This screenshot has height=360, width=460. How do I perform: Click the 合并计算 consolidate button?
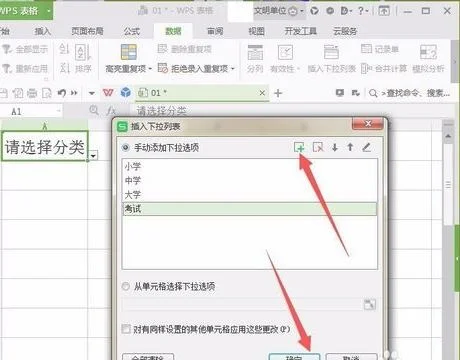pos(384,68)
